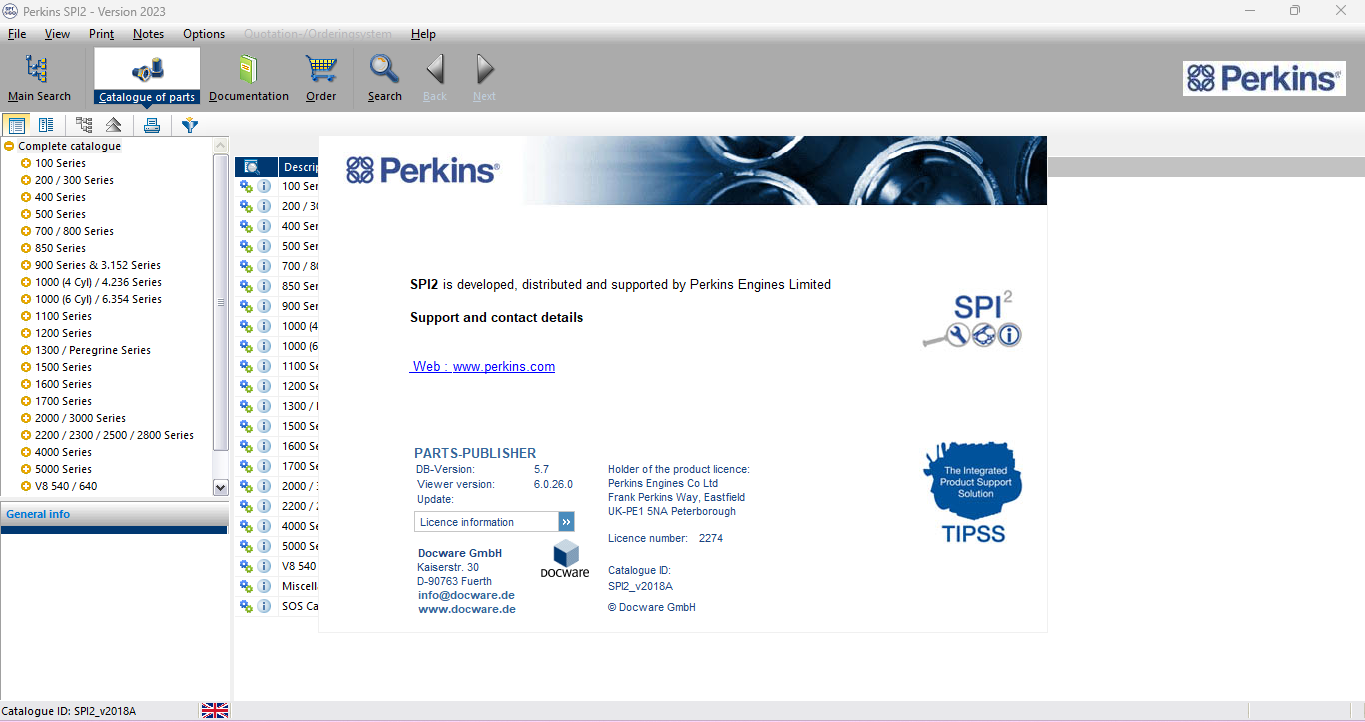Click the UK flag language icon

[x=215, y=711]
